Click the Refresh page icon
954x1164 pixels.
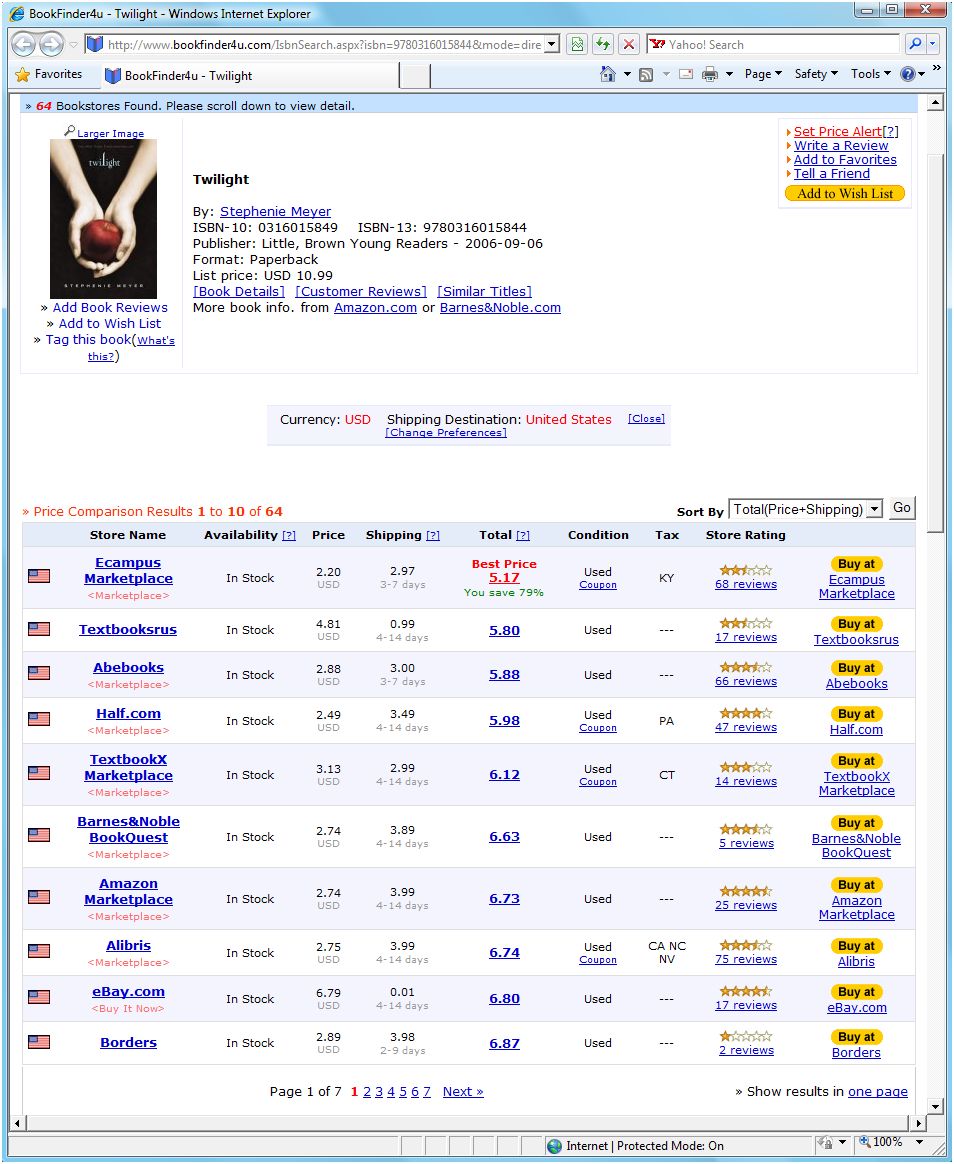[602, 45]
